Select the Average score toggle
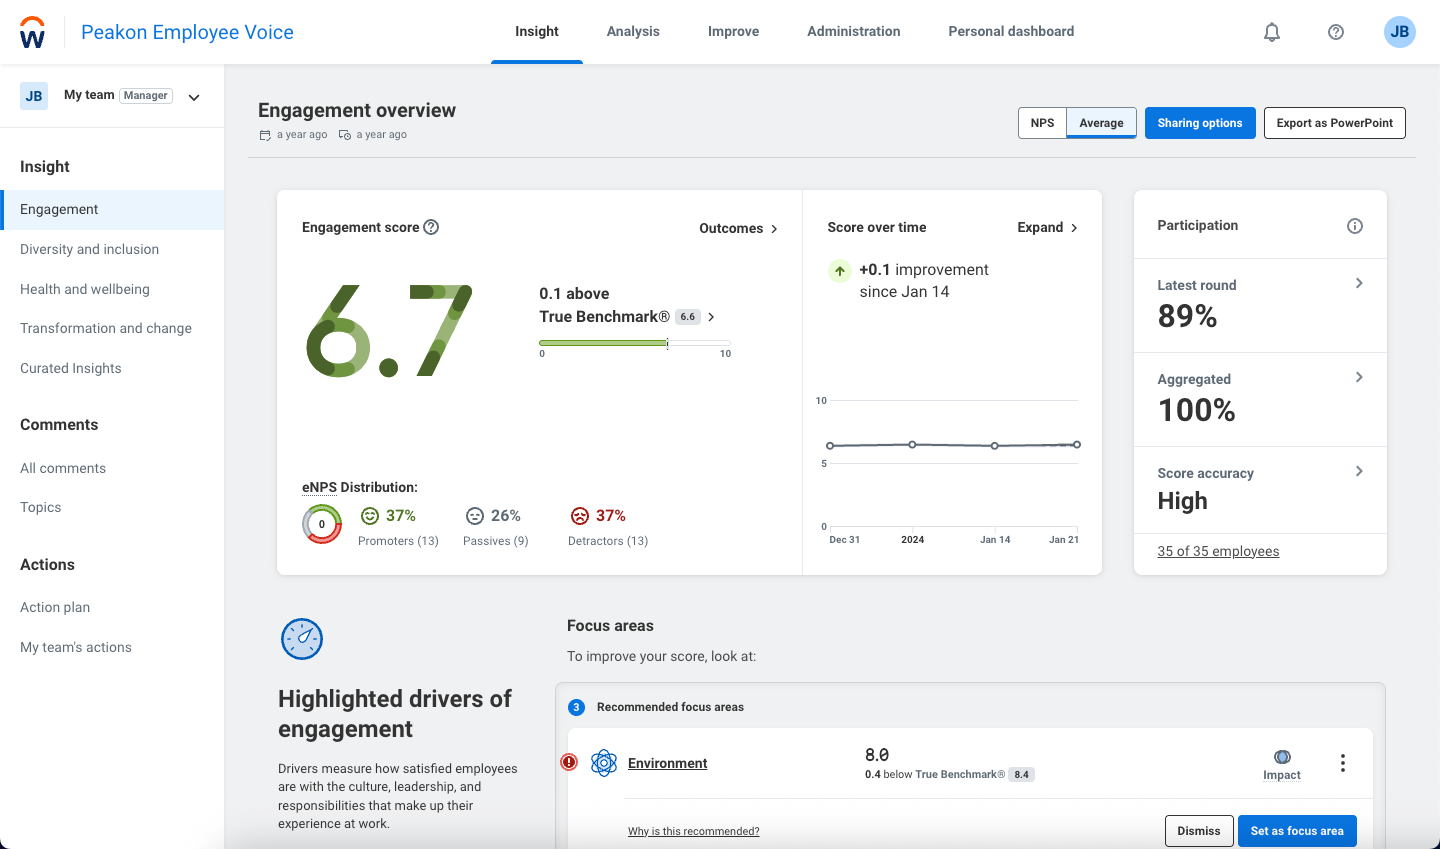The height and width of the screenshot is (849, 1440). tap(1101, 122)
